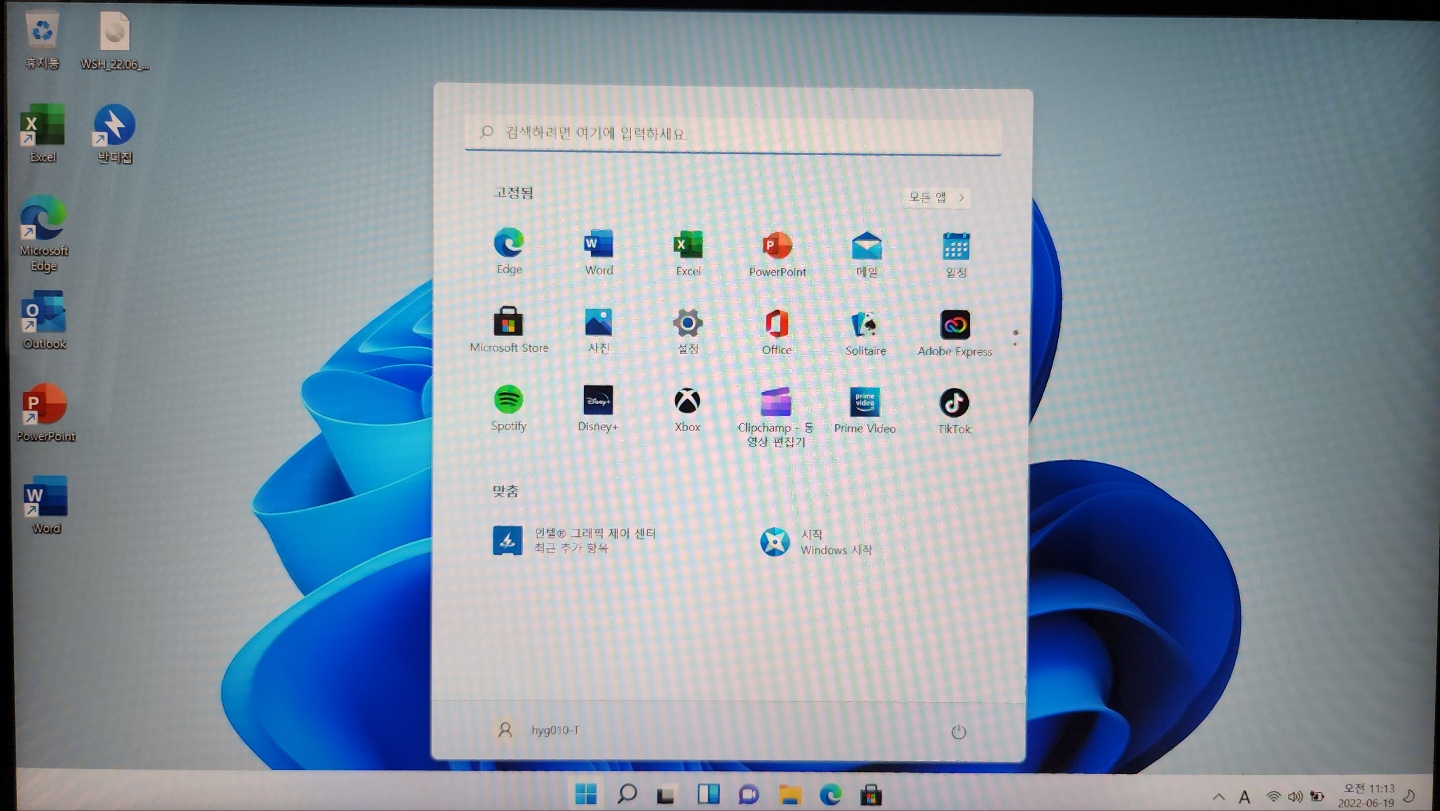The image size is (1440, 811).
Task: Open the 일정 (Calendar) pinned app
Action: 955,253
